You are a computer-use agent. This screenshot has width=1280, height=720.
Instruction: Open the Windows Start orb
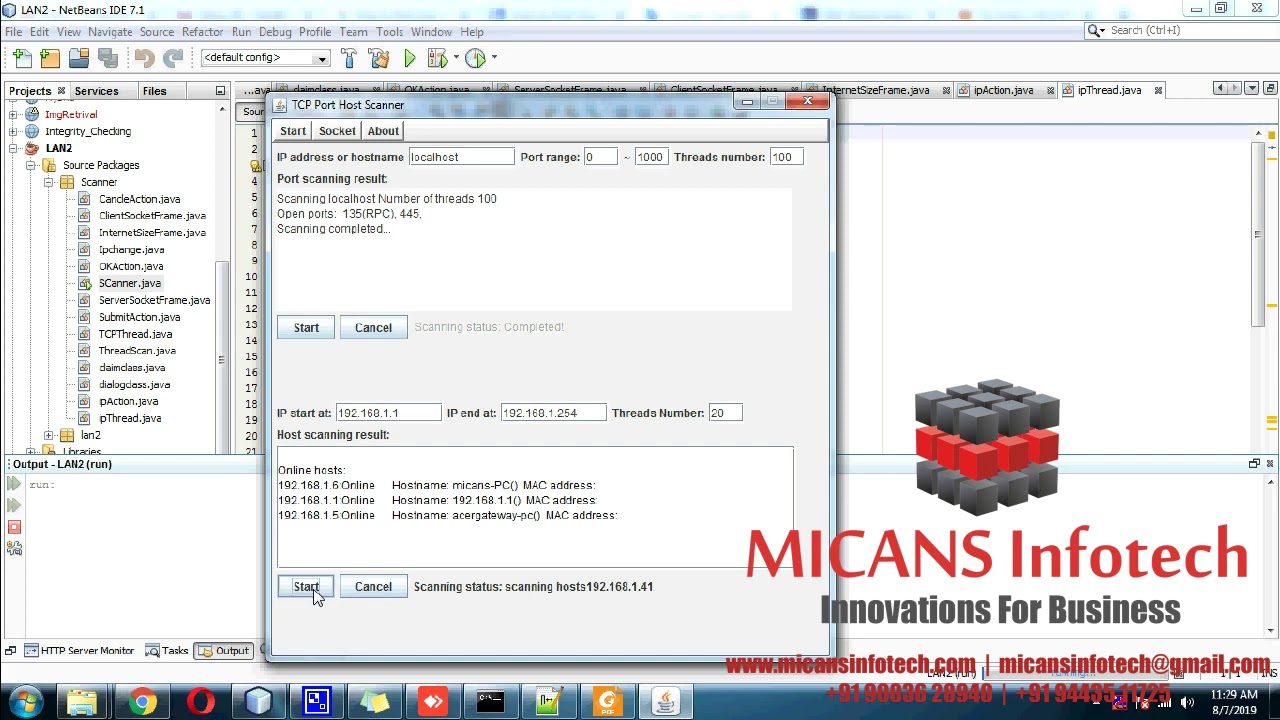pos(26,702)
